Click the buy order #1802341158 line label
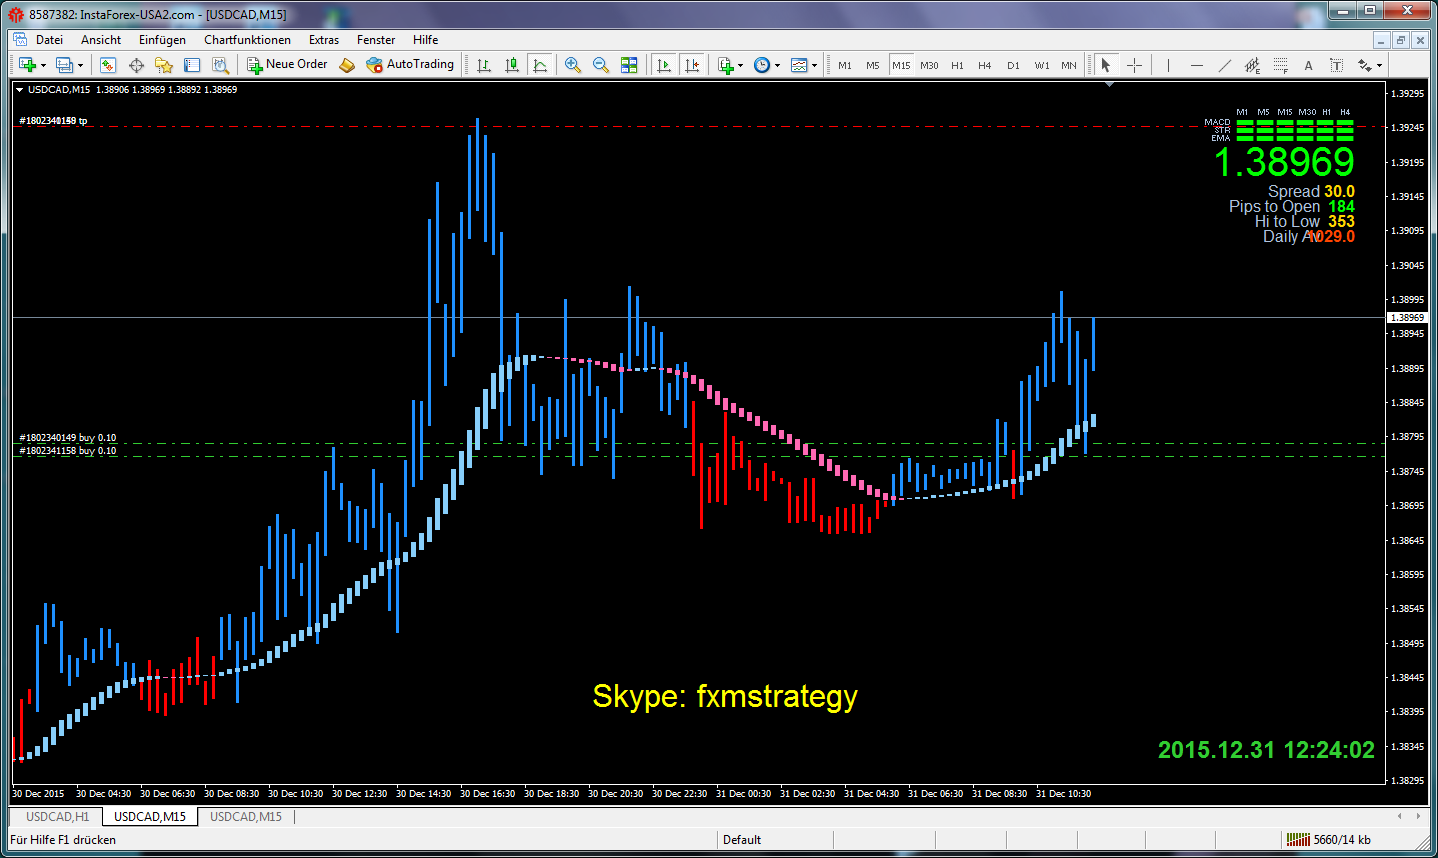This screenshot has height=858, width=1438. point(67,451)
